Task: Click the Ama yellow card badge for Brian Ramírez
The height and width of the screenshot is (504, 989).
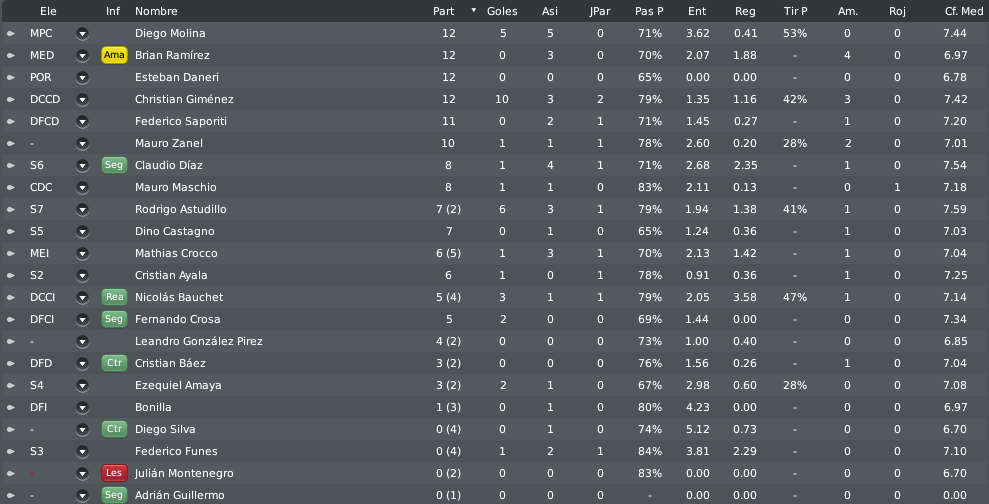Action: (114, 56)
